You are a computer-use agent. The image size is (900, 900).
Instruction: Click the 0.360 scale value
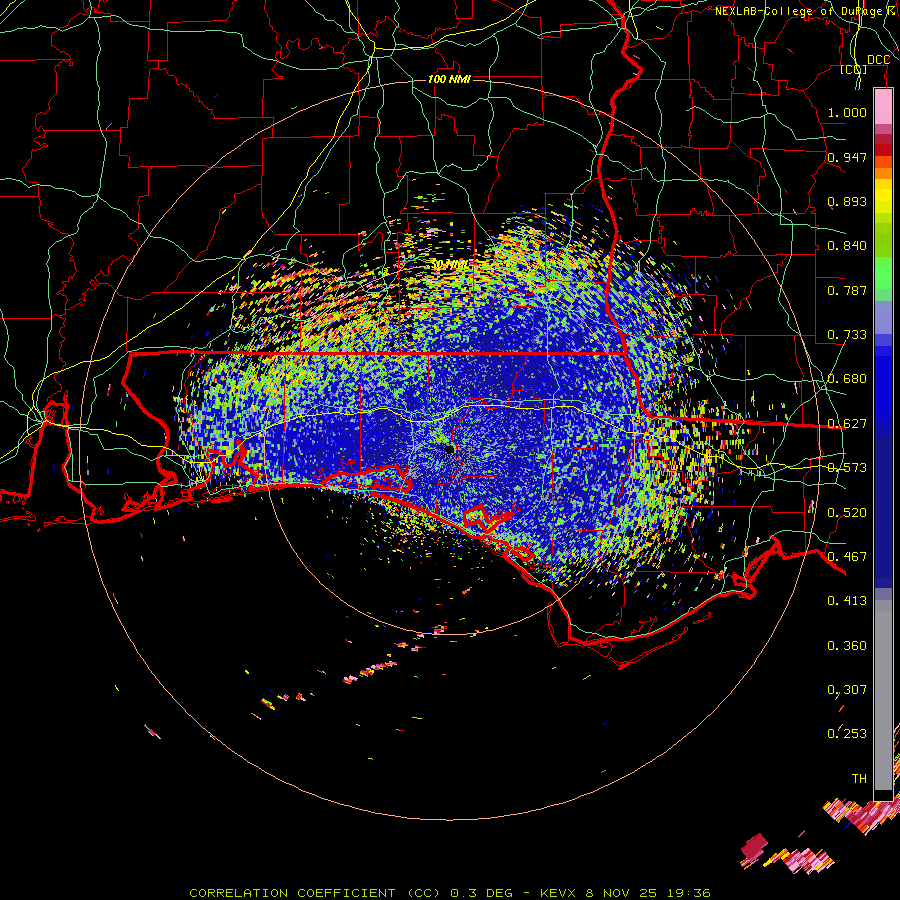pyautogui.click(x=847, y=646)
